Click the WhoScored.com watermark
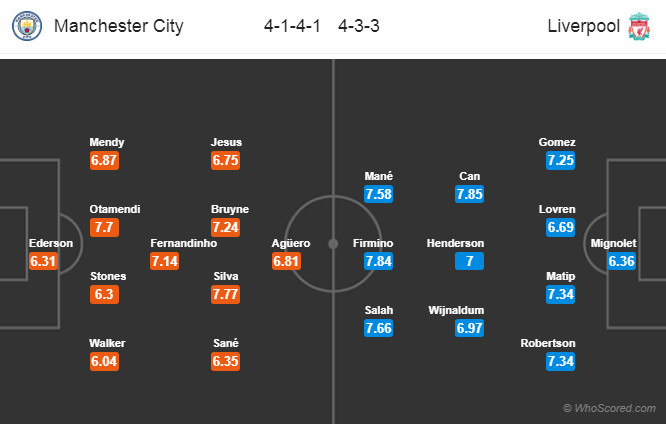Viewport: 666px width, 424px height. tap(611, 408)
